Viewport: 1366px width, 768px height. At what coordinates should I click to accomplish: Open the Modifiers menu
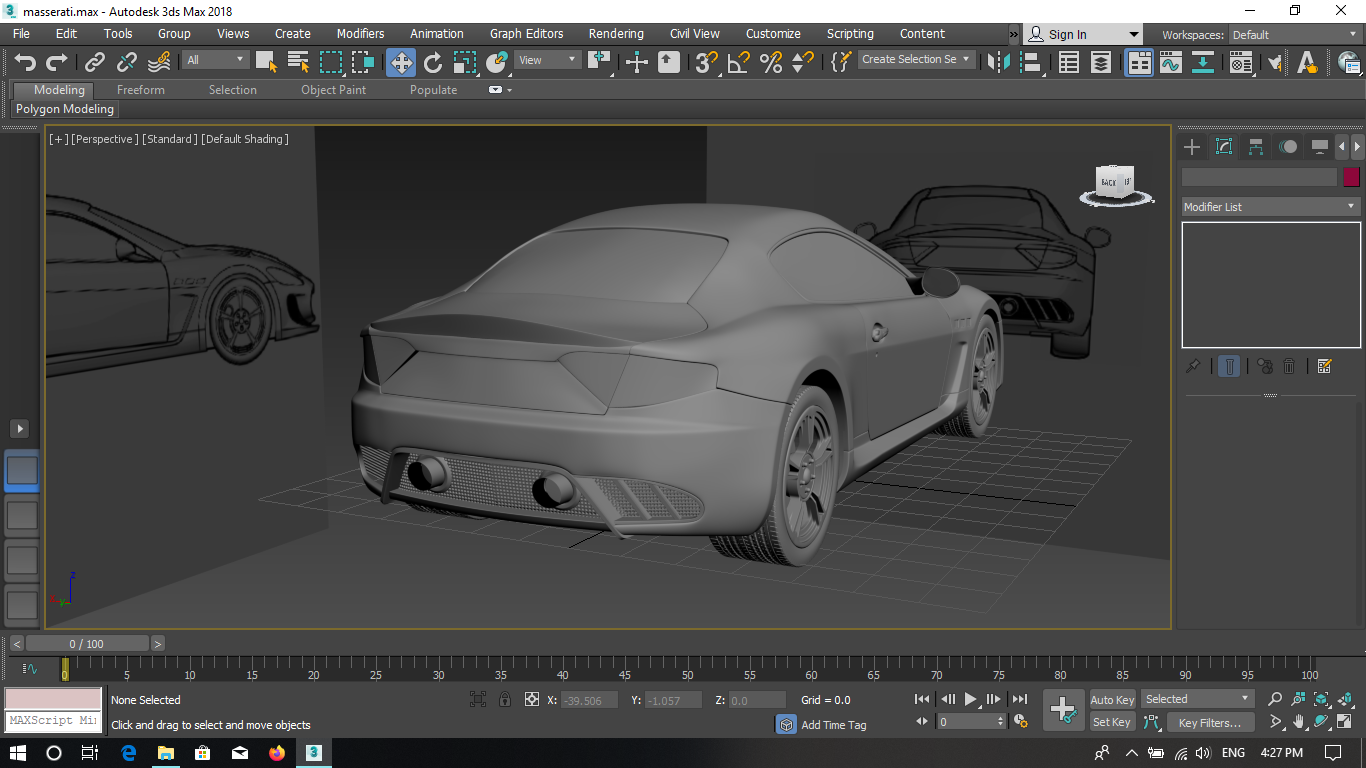point(360,34)
